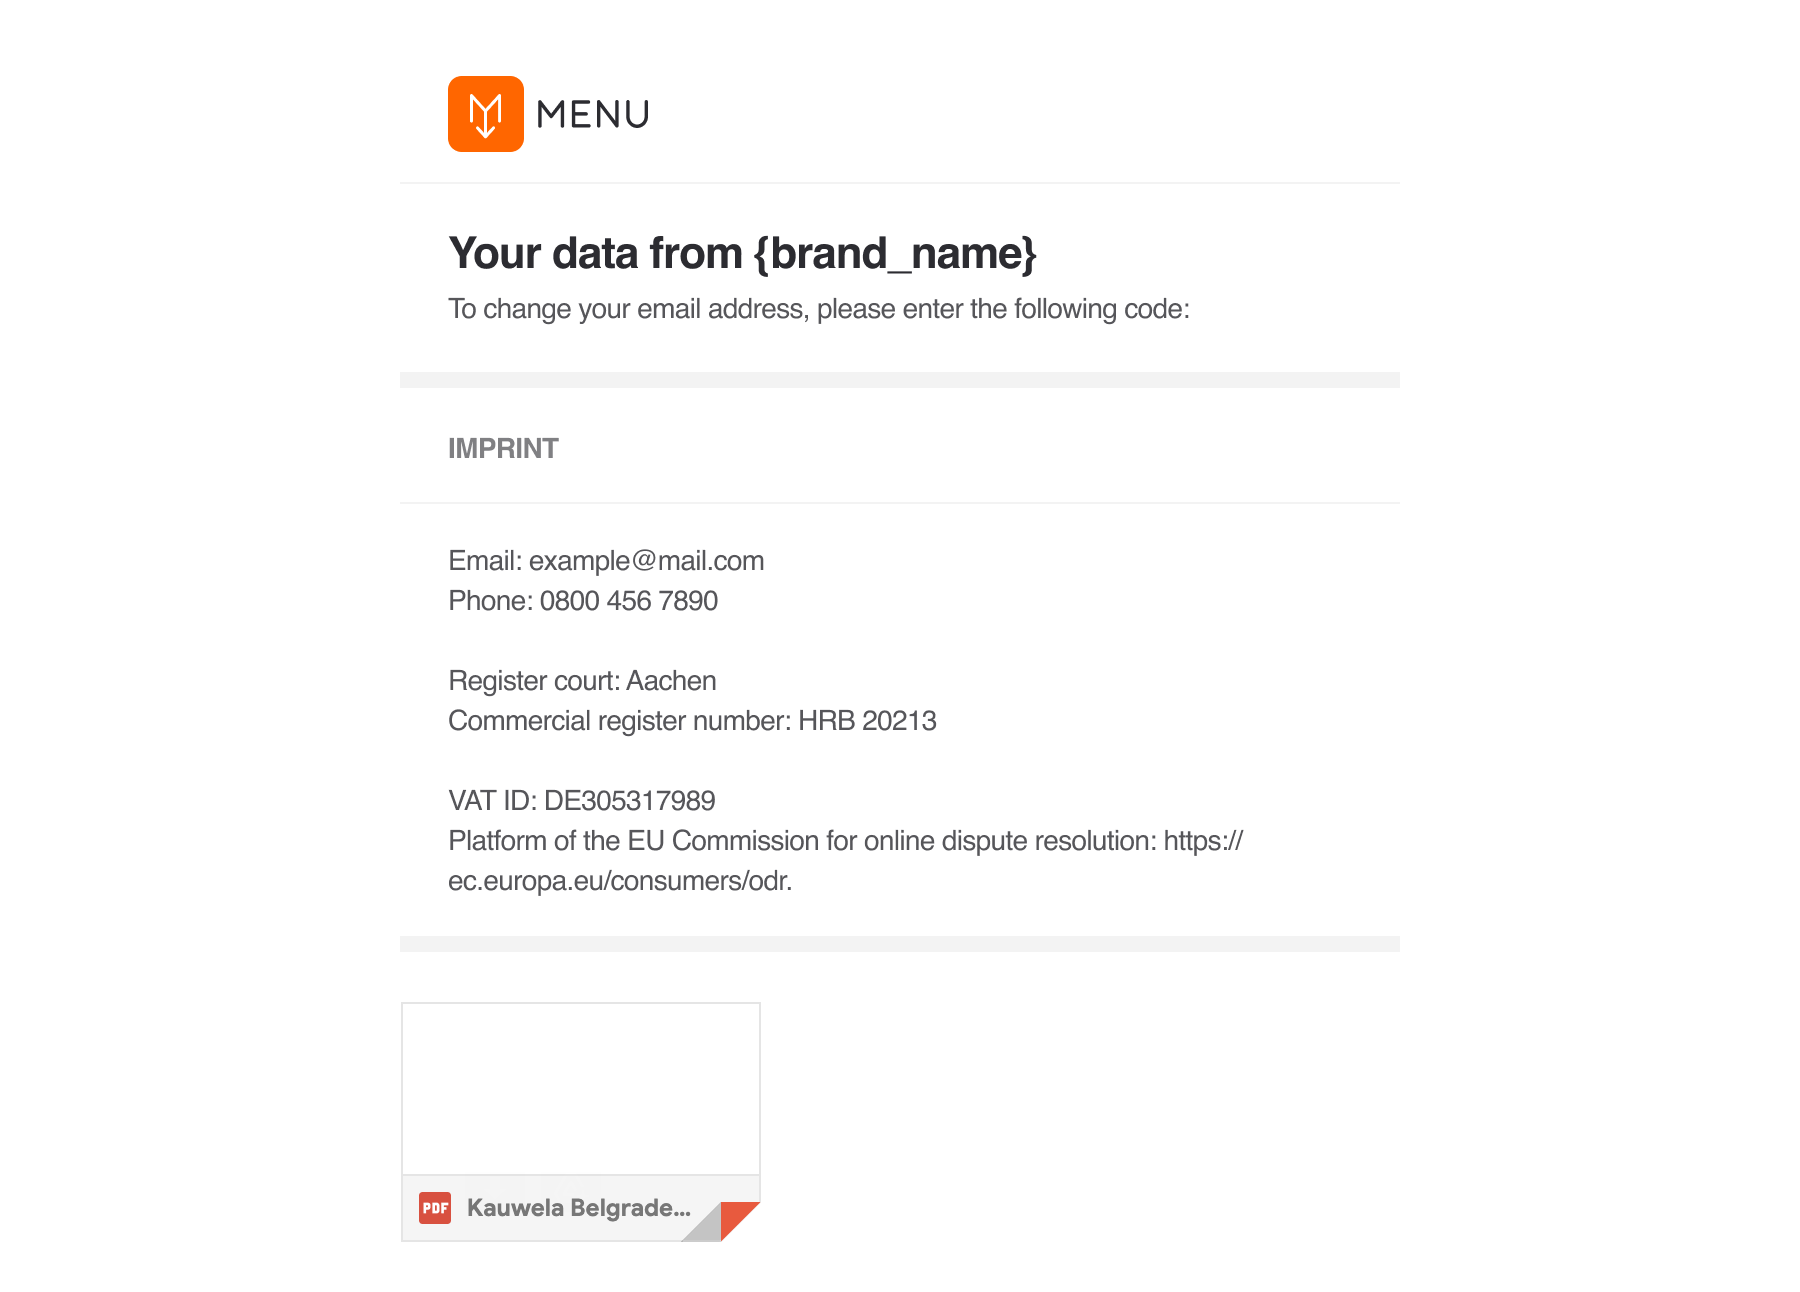Click the {brand_name} placeholder in the heading
This screenshot has height=1292, width=1800.
click(895, 254)
